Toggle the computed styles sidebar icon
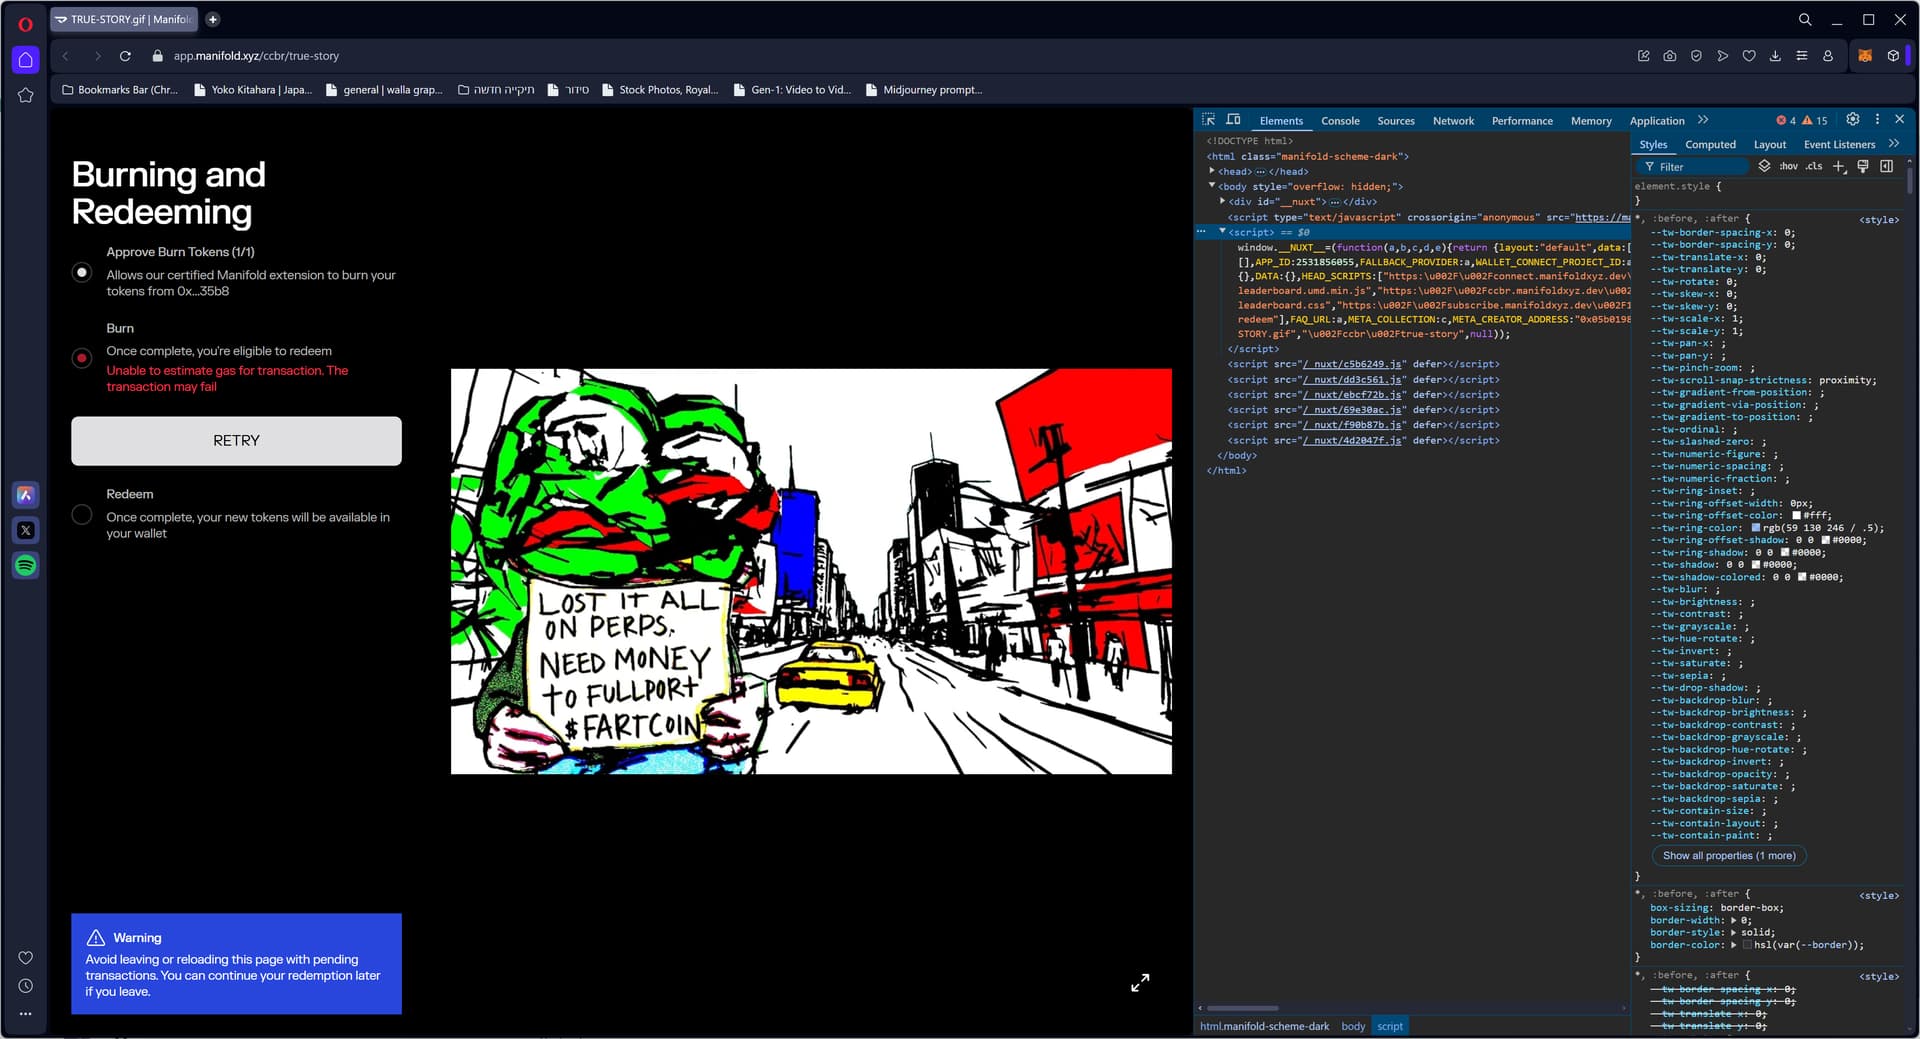Image resolution: width=1920 pixels, height=1039 pixels. [x=1886, y=166]
